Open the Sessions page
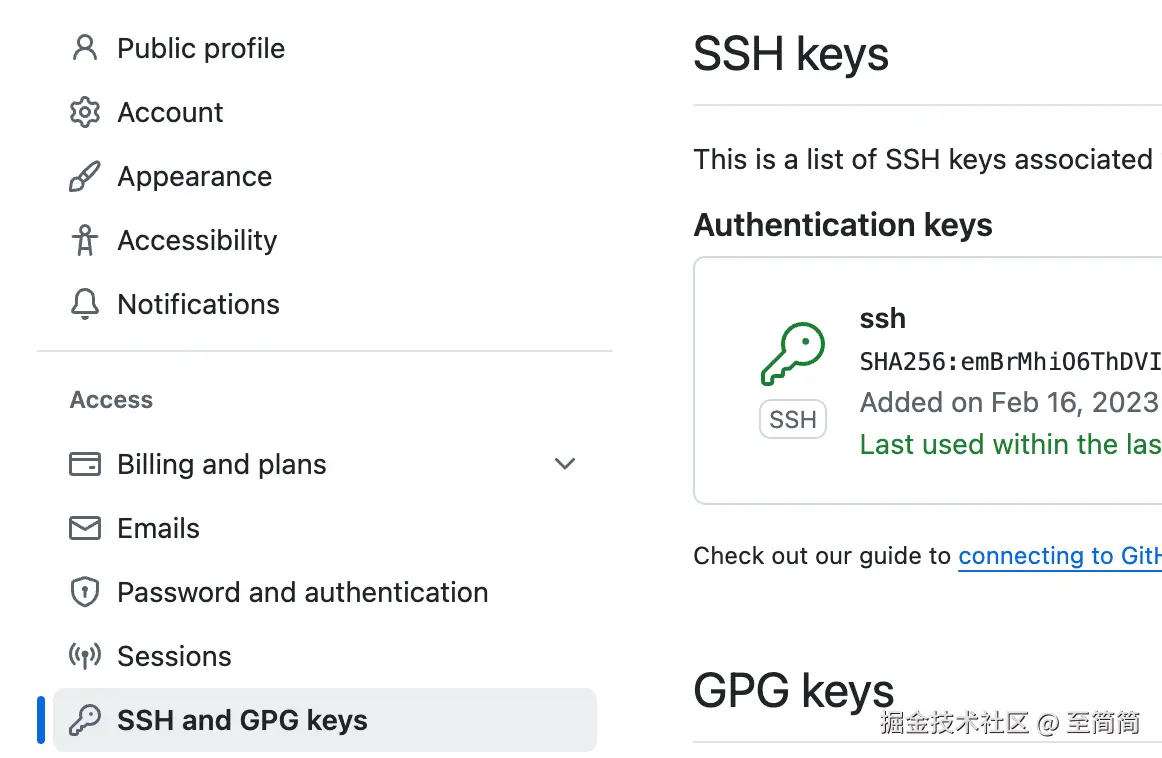Screen dimensions: 1162x758 [x=174, y=656]
